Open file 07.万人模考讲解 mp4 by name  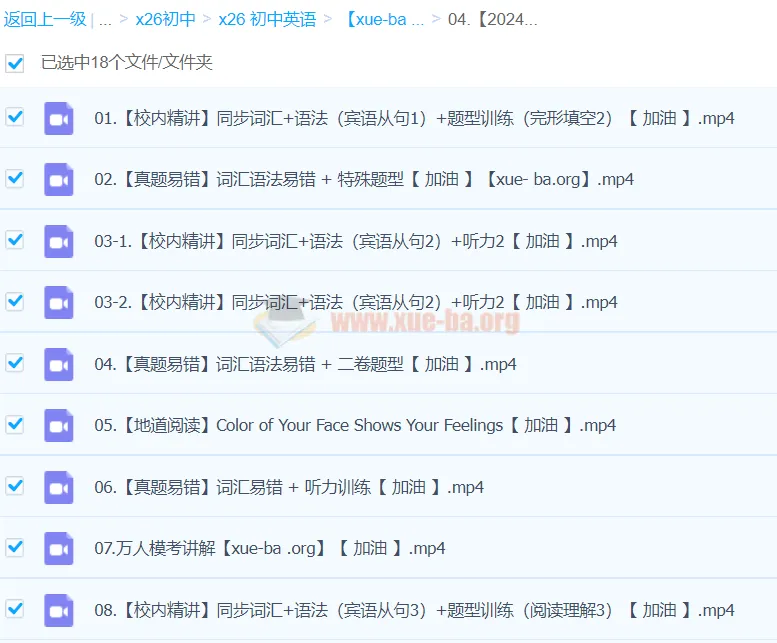click(270, 548)
